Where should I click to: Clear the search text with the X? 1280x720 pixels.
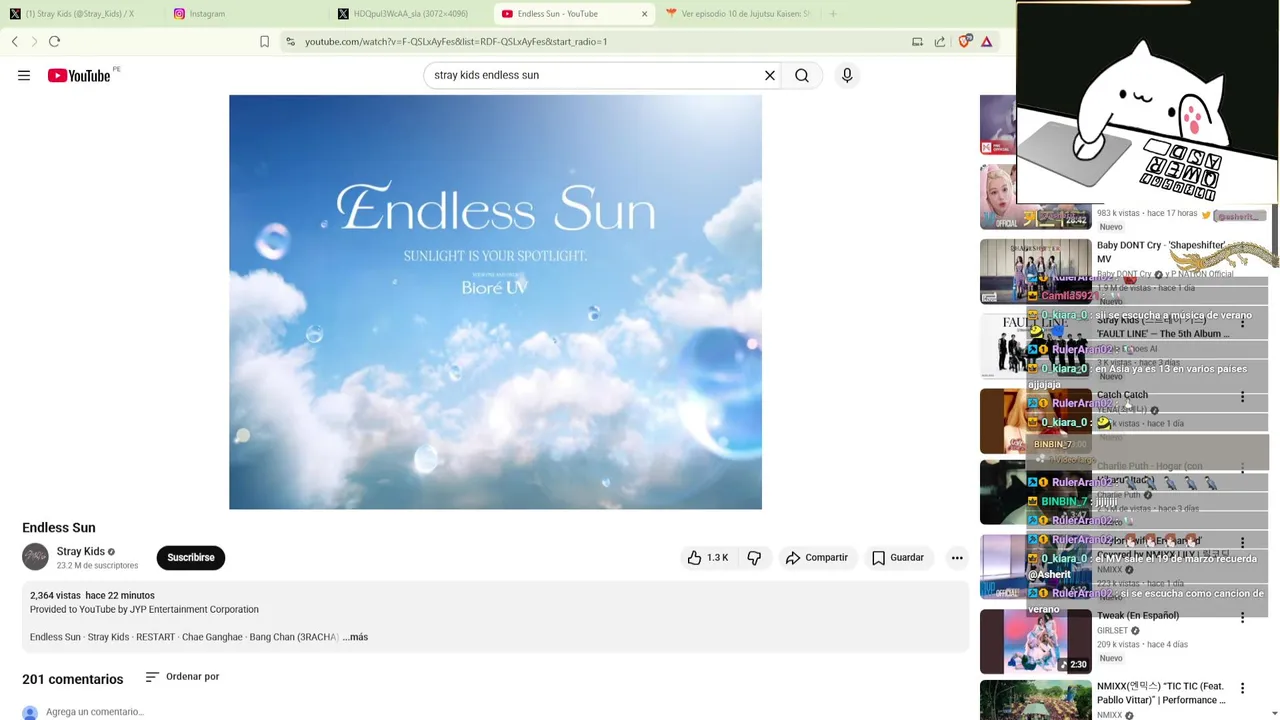770,75
